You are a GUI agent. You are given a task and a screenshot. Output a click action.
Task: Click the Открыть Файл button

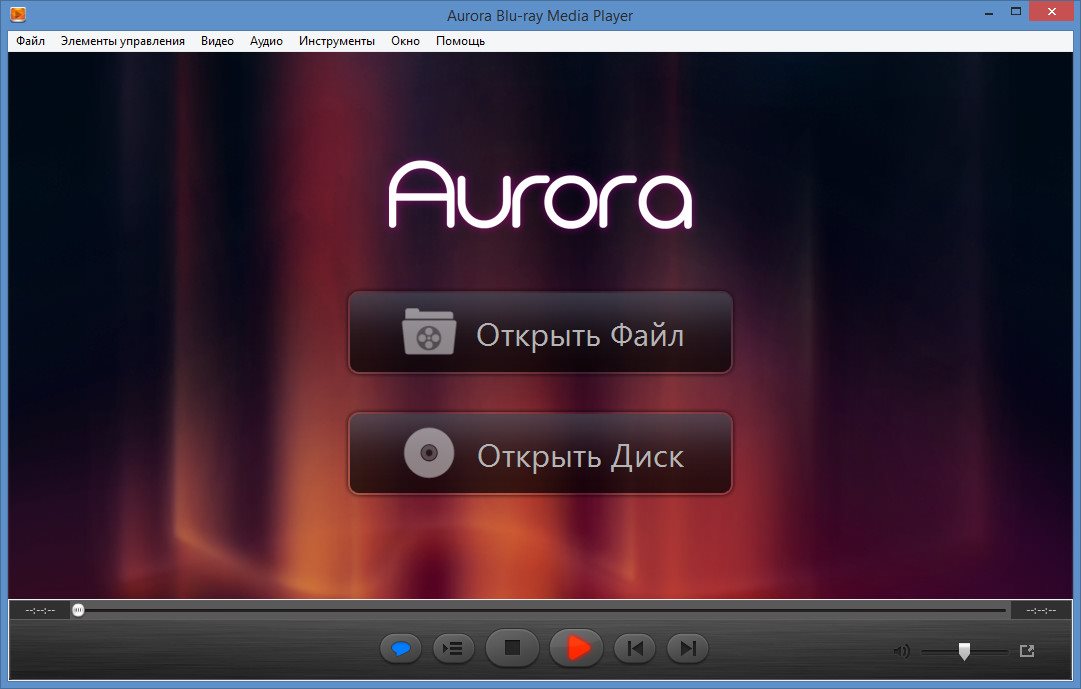540,333
